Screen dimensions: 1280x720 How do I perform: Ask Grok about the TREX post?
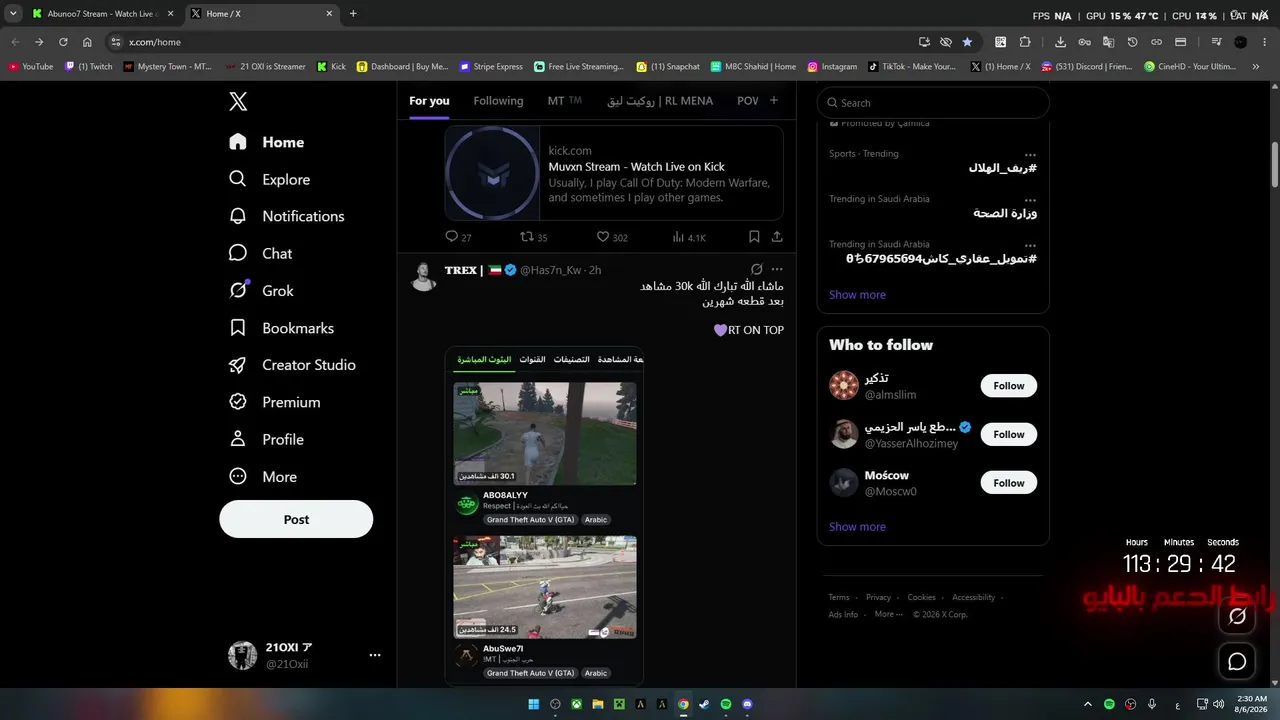757,270
